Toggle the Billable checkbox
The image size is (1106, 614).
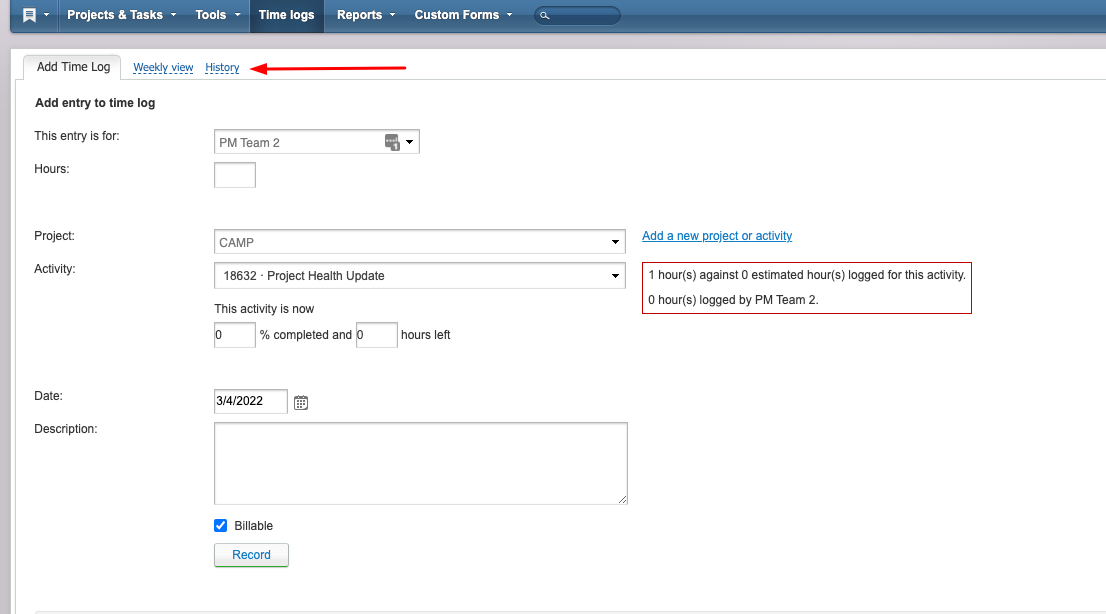pos(221,526)
